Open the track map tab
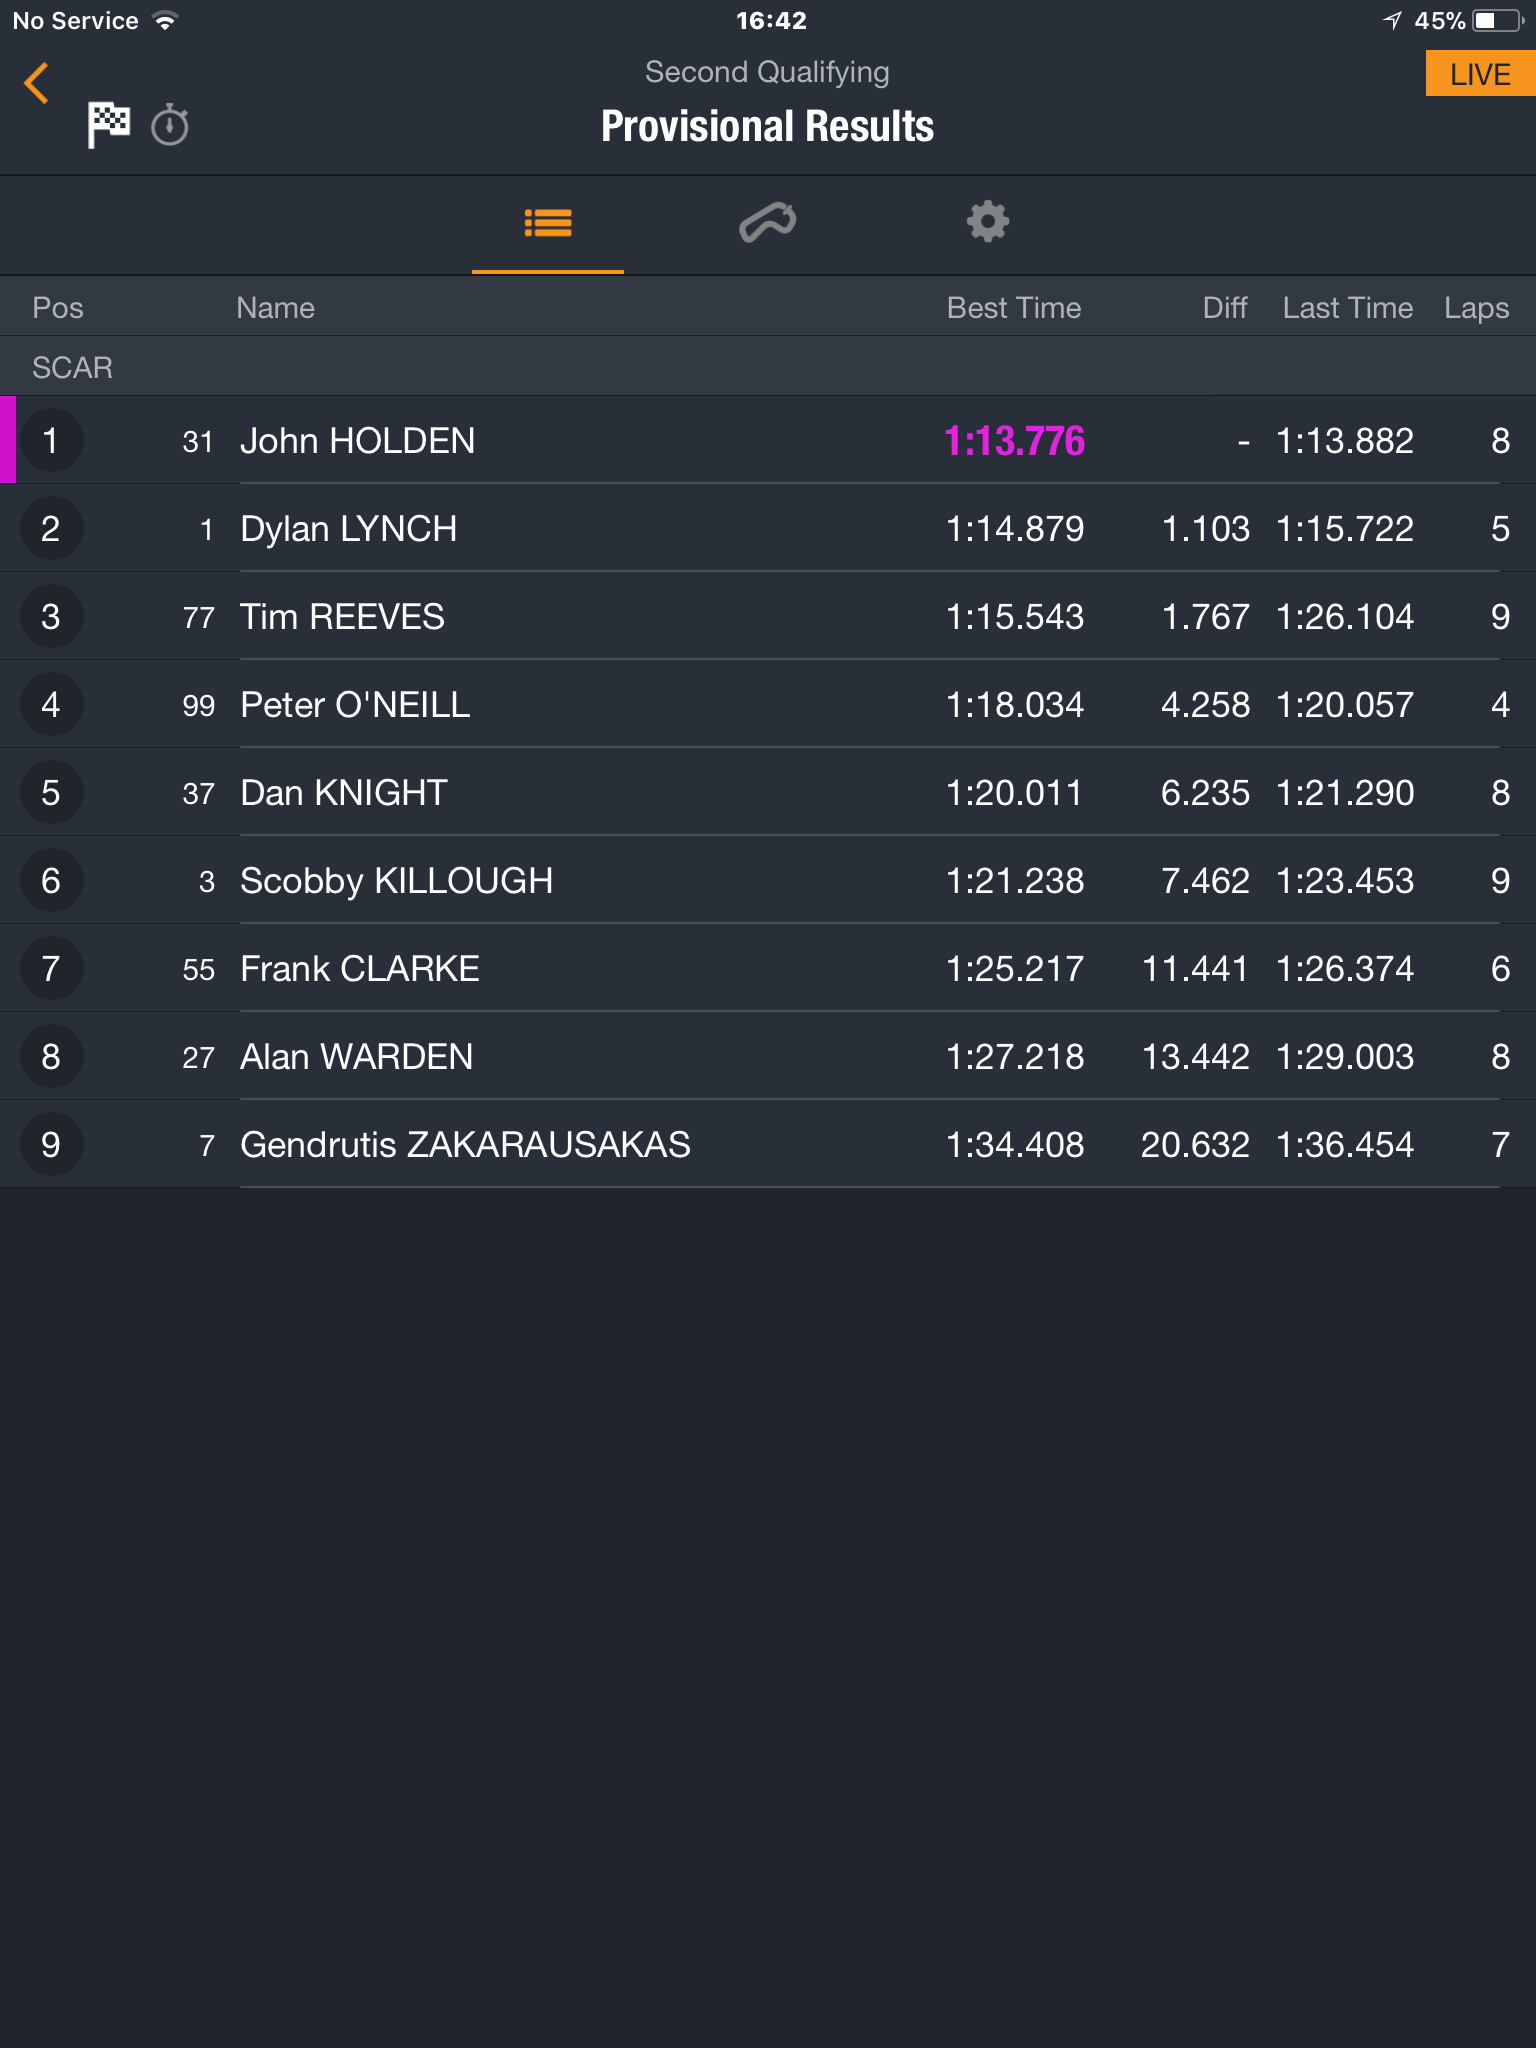1536x2048 pixels. (768, 222)
